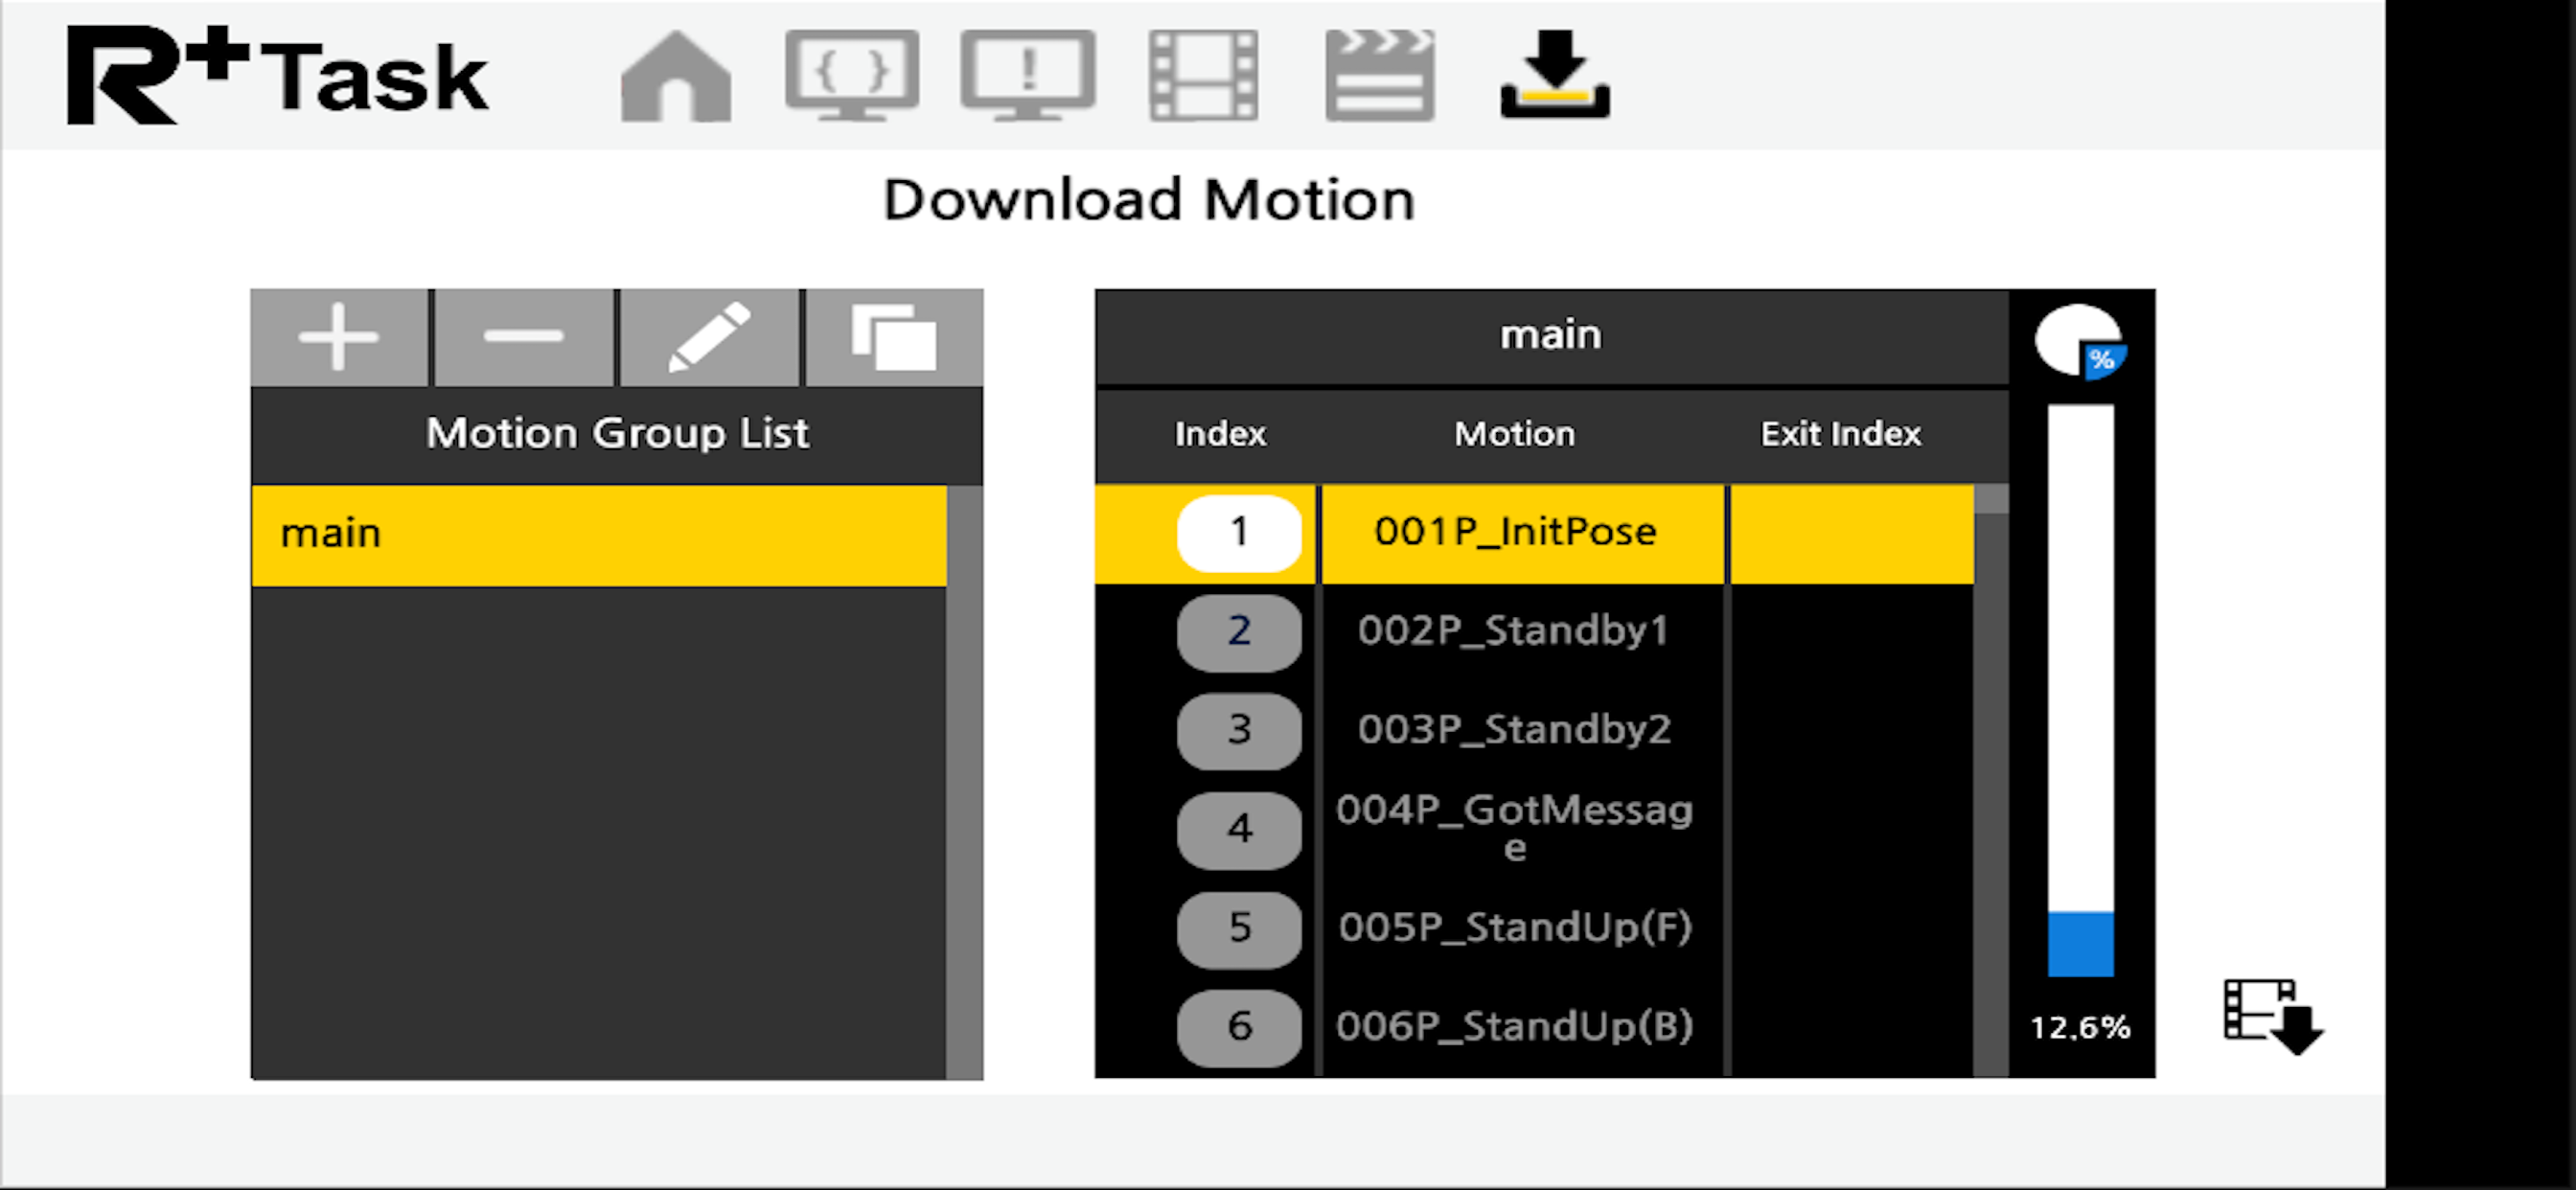Click the memory usage percent pie icon
Viewport: 2576px width, 1190px height.
coord(2080,342)
